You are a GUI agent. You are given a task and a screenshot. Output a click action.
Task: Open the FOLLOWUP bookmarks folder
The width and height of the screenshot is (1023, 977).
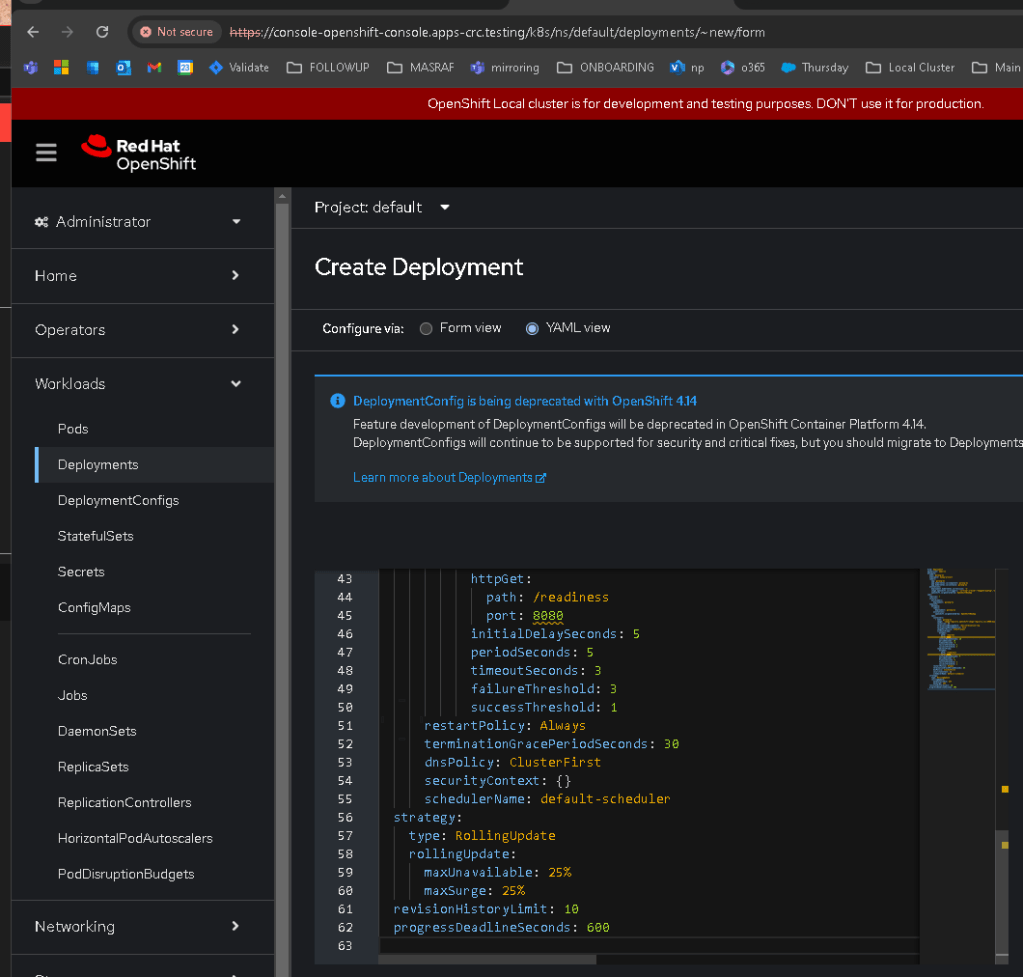click(x=328, y=67)
